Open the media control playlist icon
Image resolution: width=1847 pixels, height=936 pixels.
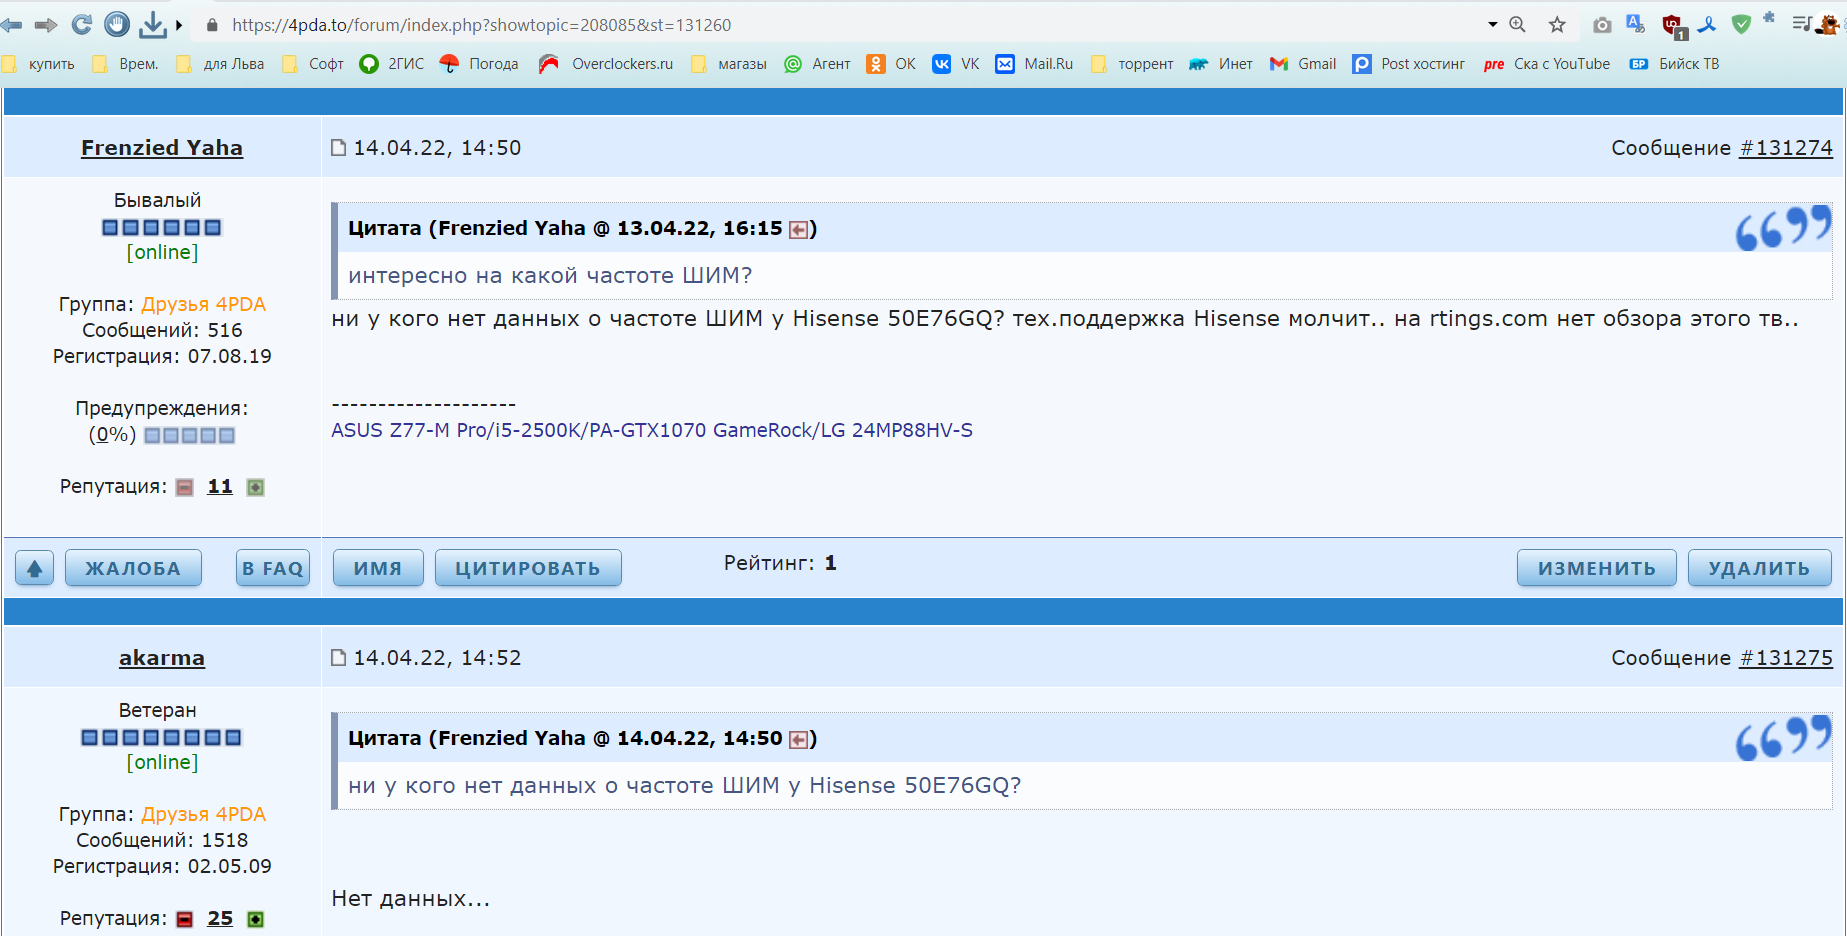(1802, 24)
